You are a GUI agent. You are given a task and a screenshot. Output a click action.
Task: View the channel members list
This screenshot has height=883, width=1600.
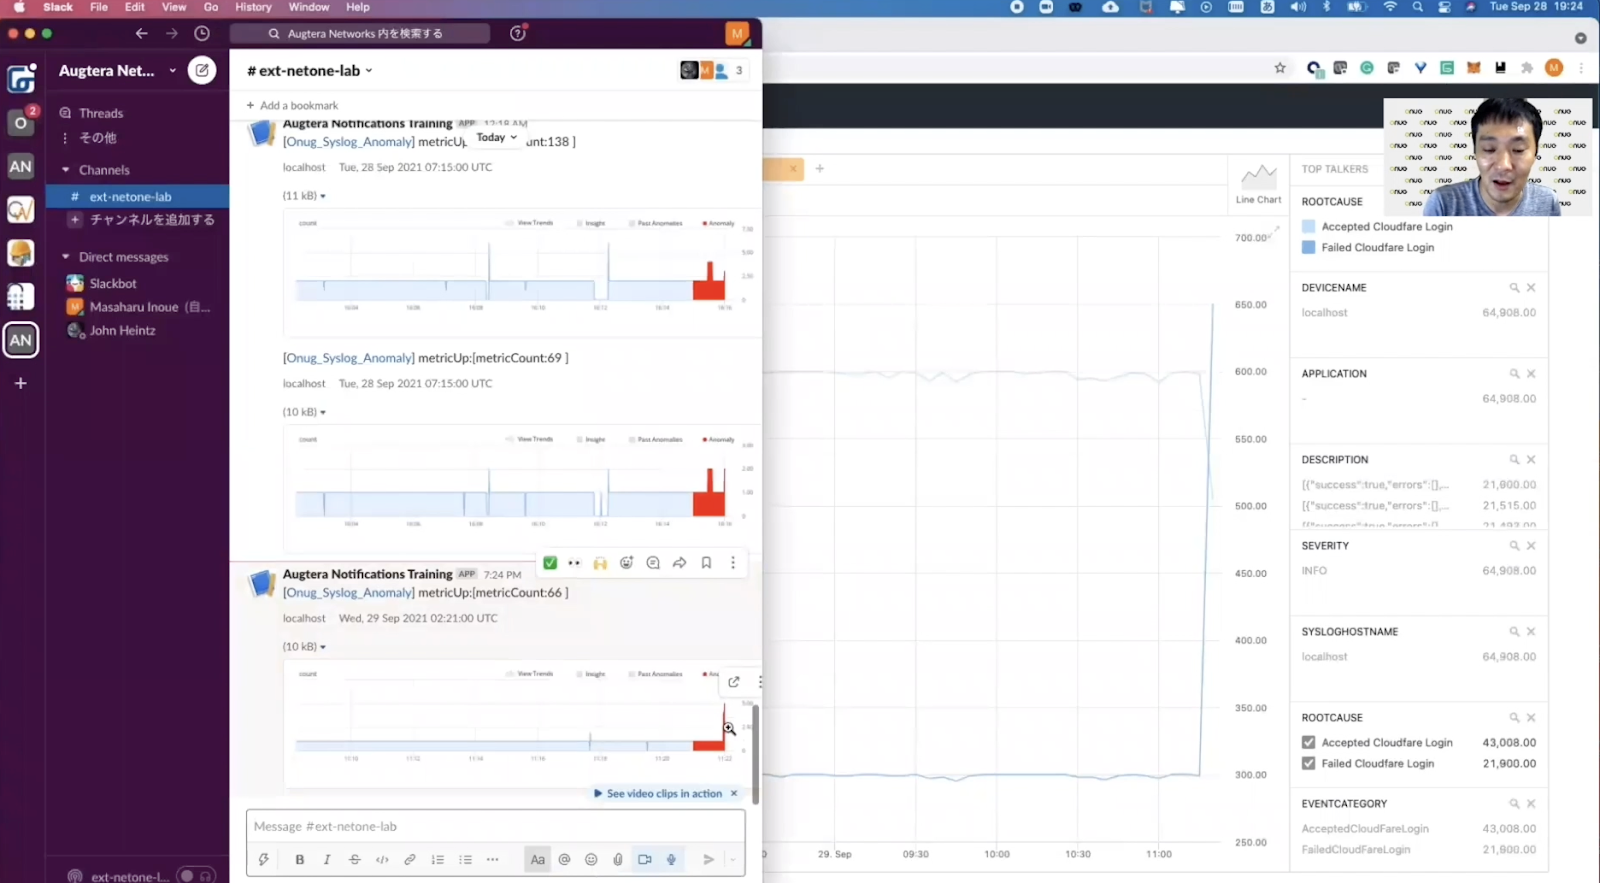coord(713,70)
